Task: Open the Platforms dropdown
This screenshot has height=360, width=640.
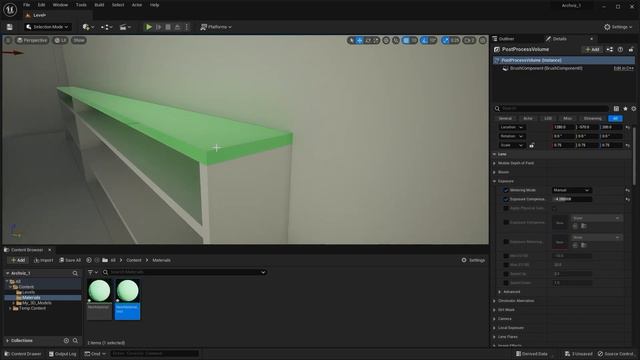Action: point(216,27)
